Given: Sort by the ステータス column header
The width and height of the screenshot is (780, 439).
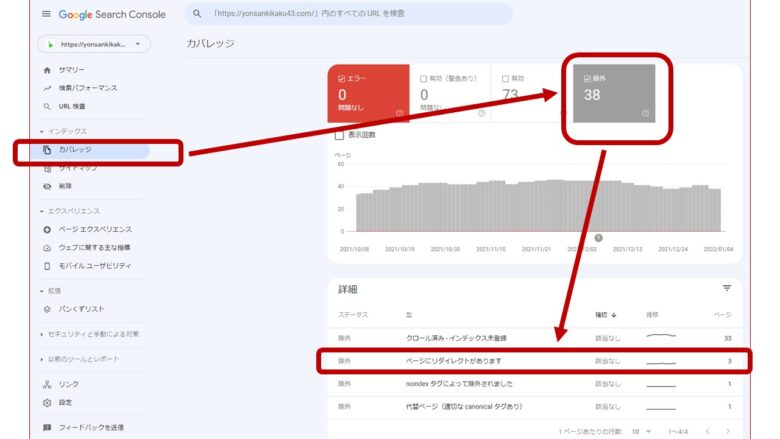Looking at the screenshot, I should click(x=353, y=315).
